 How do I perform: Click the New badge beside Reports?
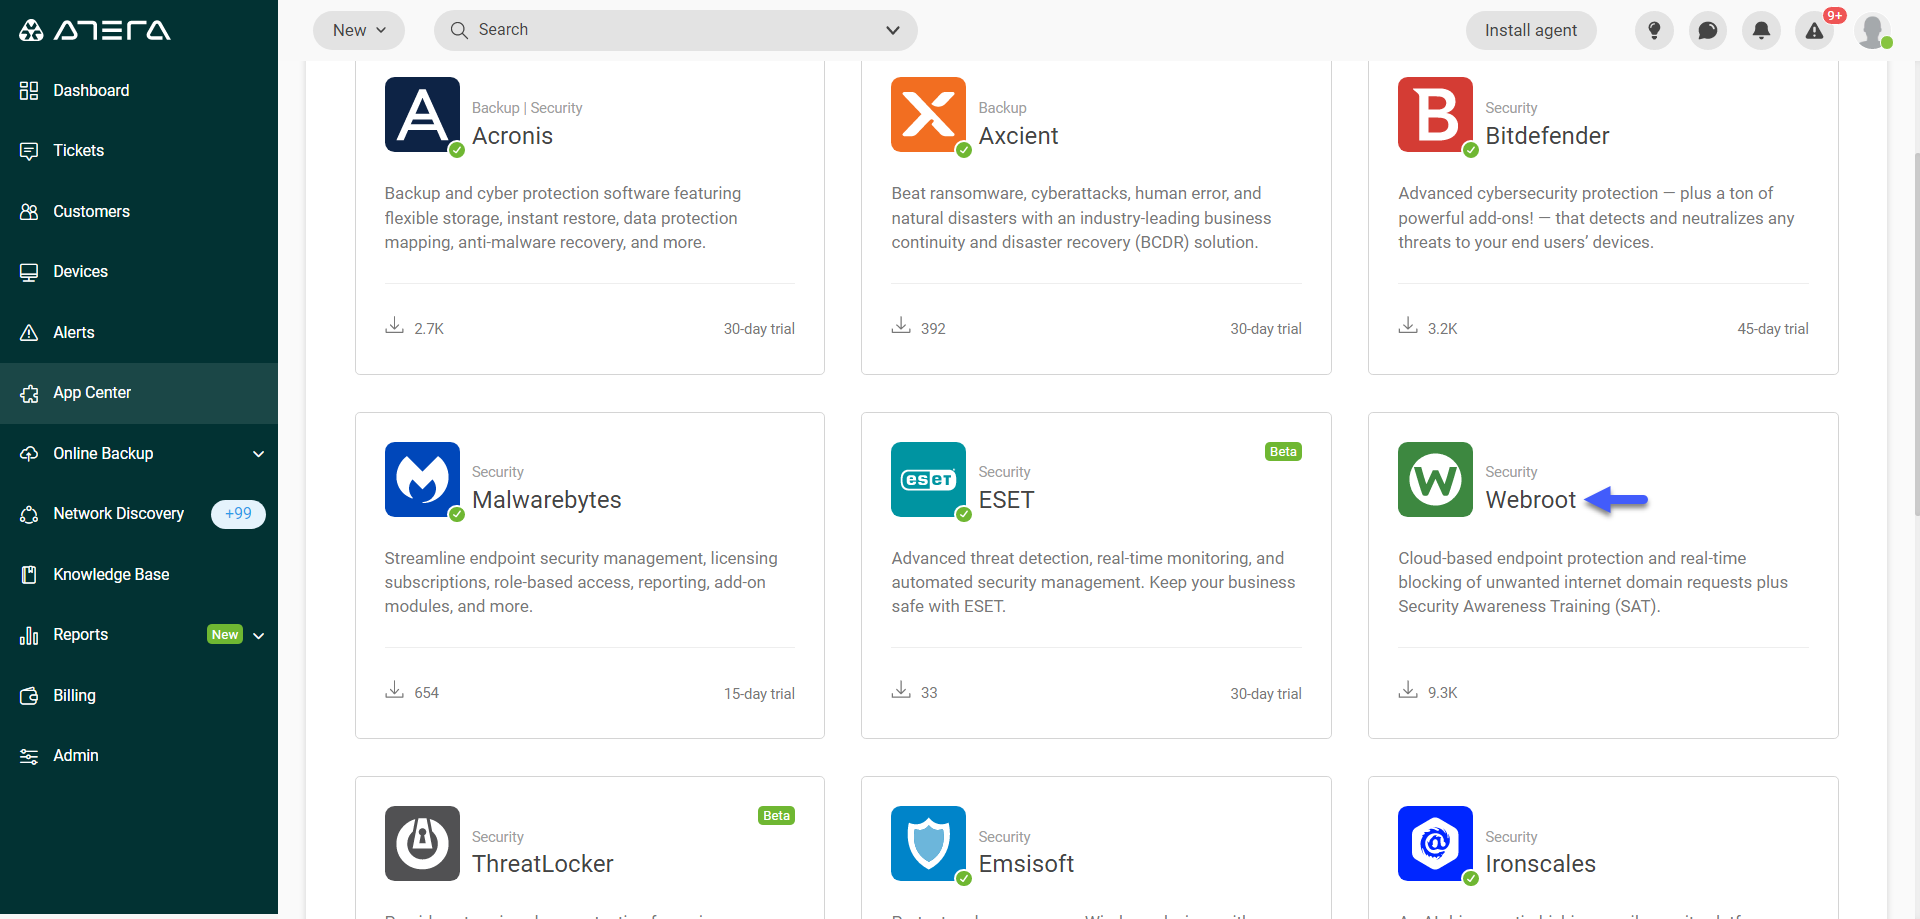pyautogui.click(x=225, y=635)
